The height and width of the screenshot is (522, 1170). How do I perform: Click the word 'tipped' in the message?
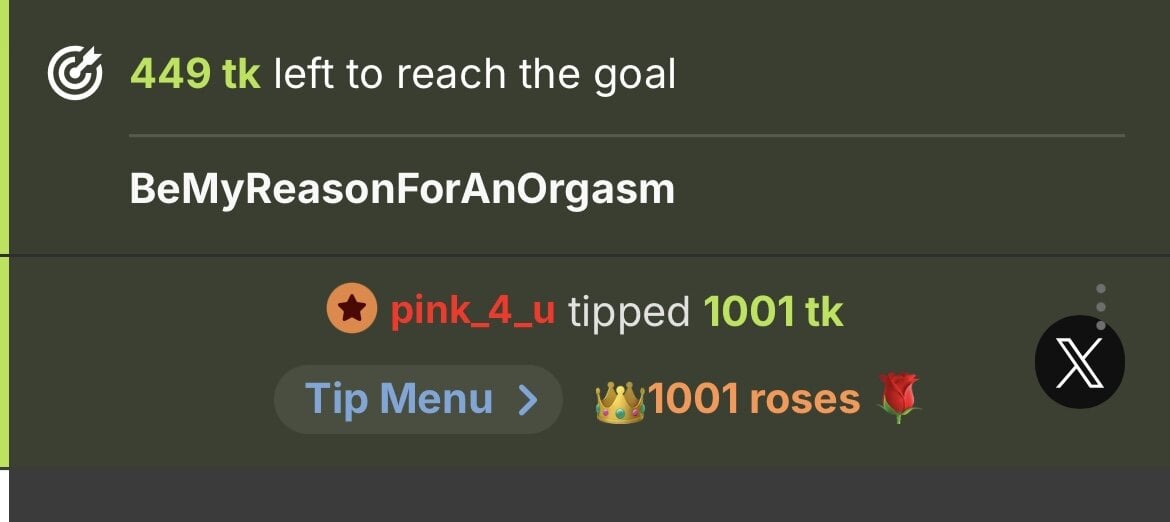[x=628, y=312]
